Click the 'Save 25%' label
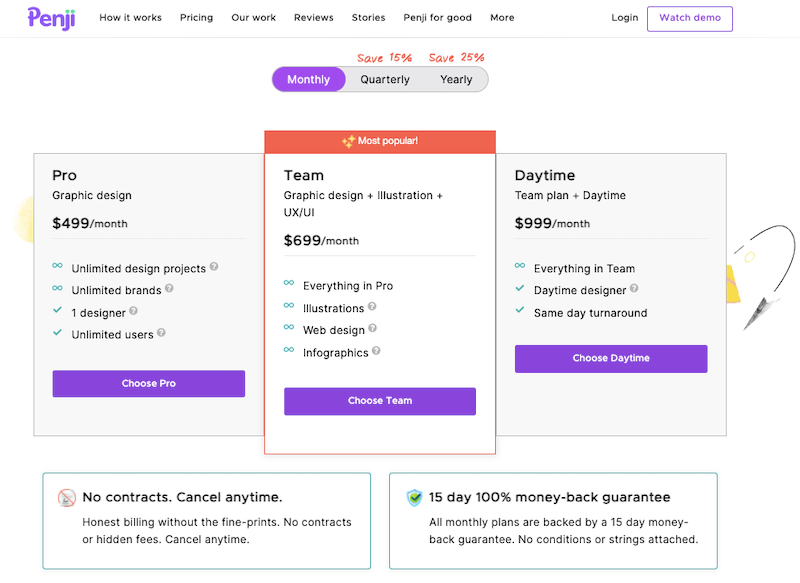The height and width of the screenshot is (583, 800). tap(457, 58)
